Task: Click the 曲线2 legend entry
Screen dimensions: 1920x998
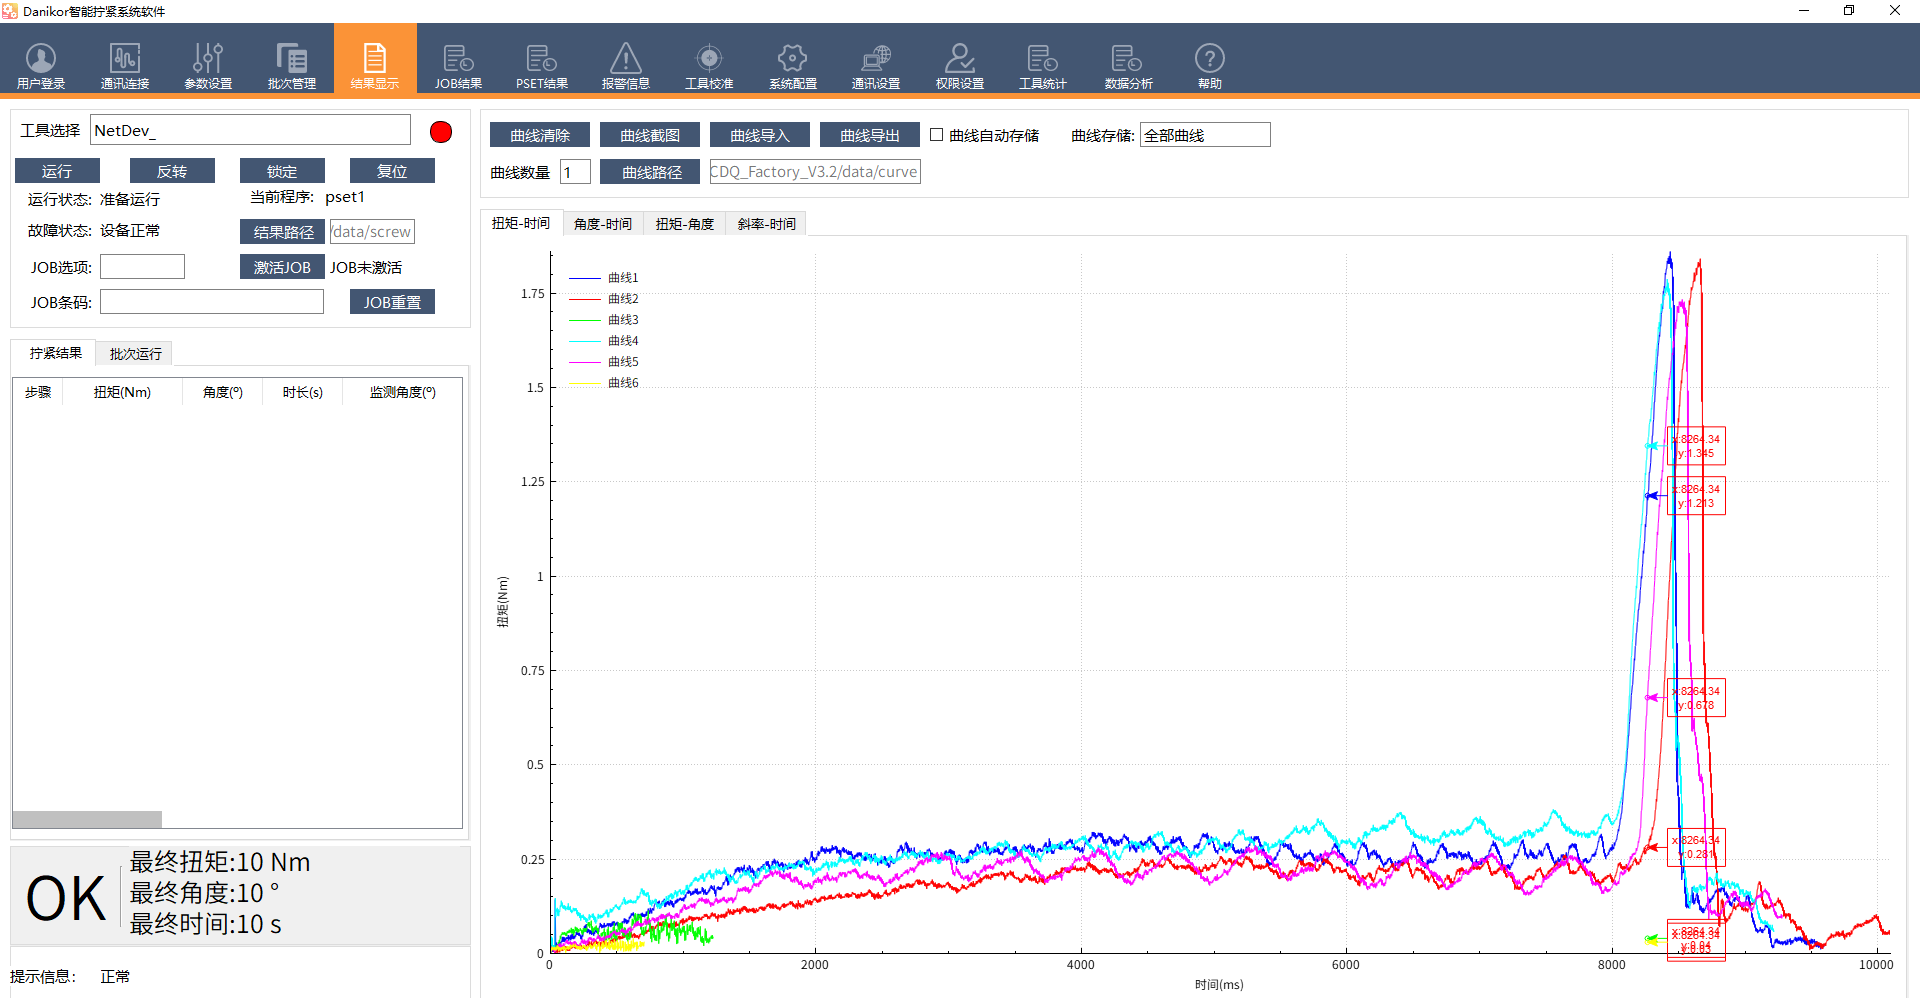Action: (x=604, y=299)
